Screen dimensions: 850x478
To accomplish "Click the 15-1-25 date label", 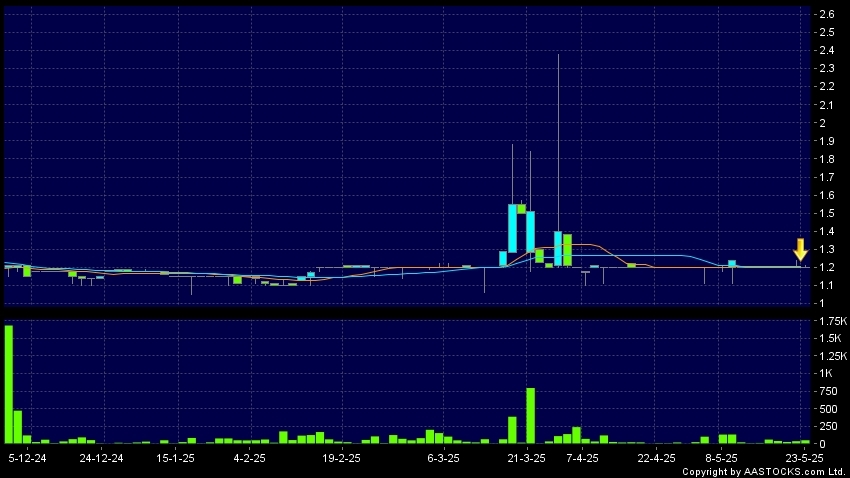I will click(x=175, y=458).
